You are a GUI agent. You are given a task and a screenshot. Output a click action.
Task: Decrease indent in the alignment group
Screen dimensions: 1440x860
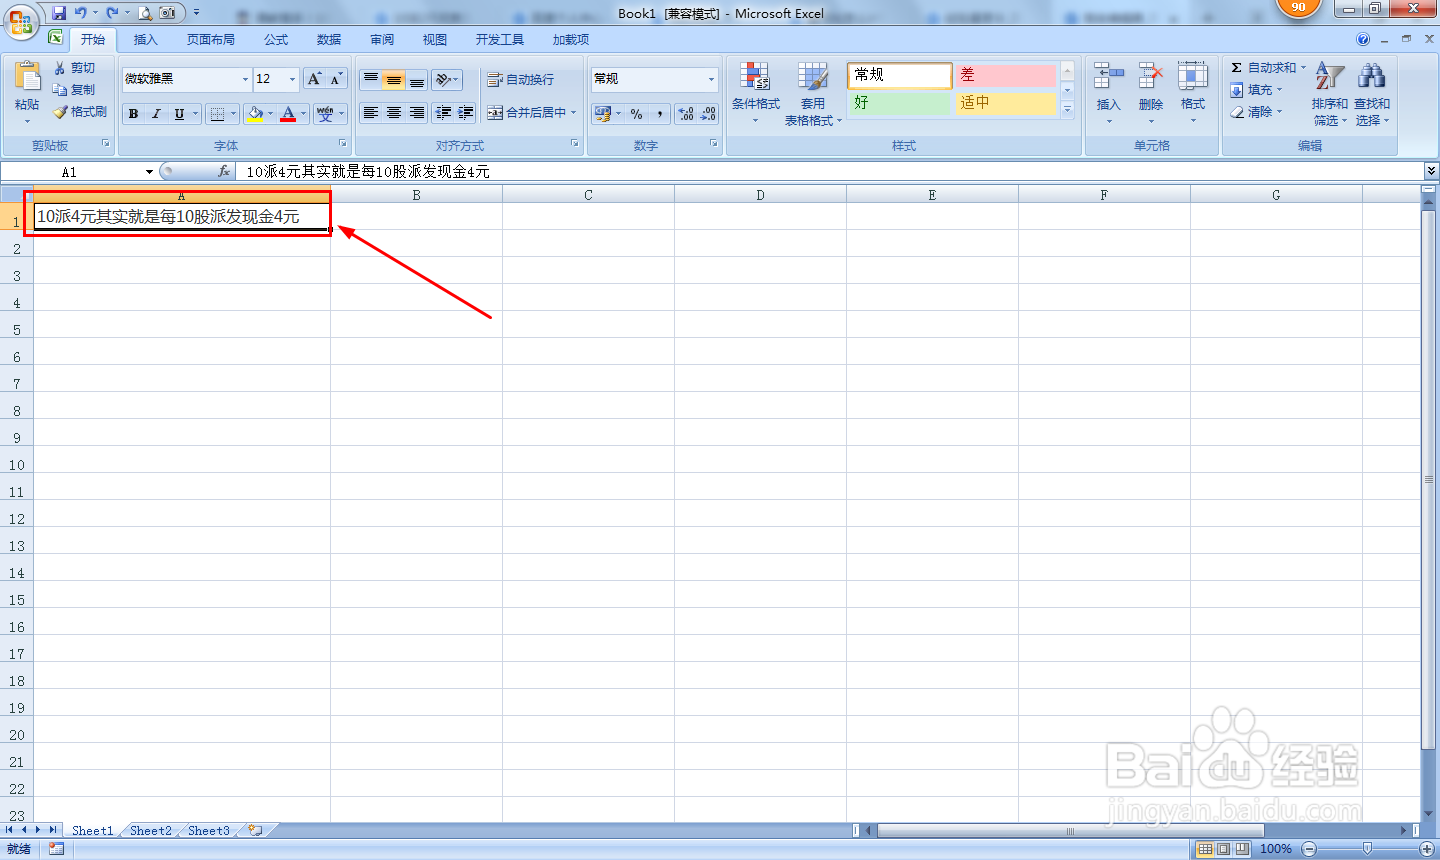(443, 113)
